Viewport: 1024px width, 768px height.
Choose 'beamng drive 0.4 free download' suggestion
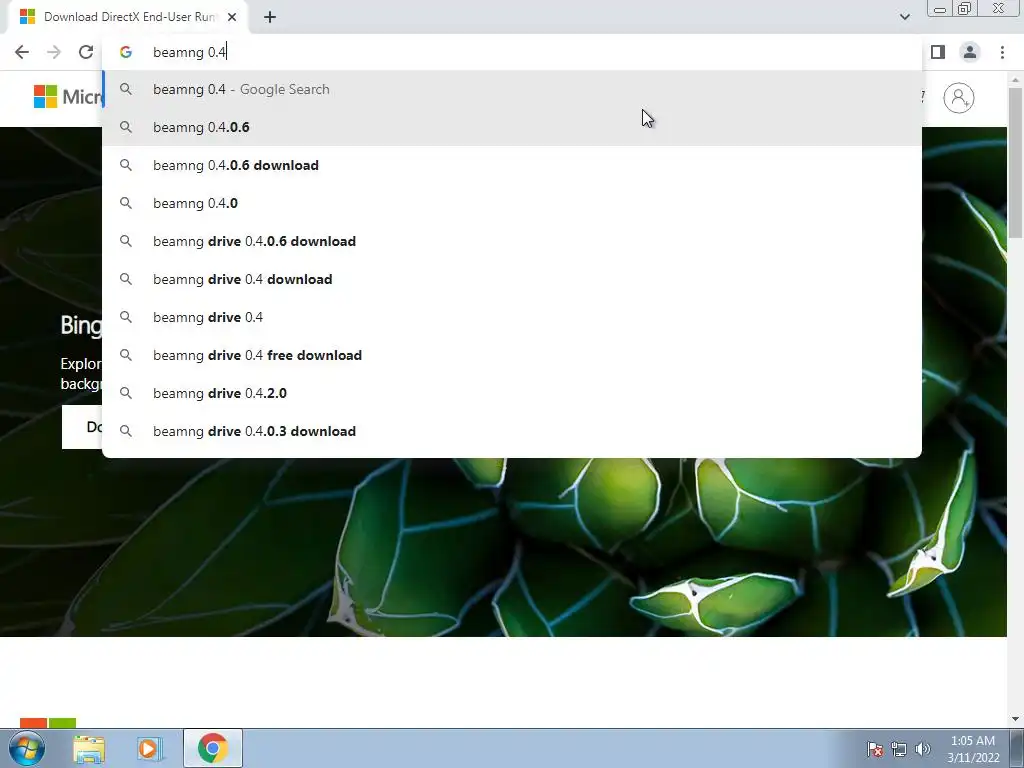click(512, 355)
